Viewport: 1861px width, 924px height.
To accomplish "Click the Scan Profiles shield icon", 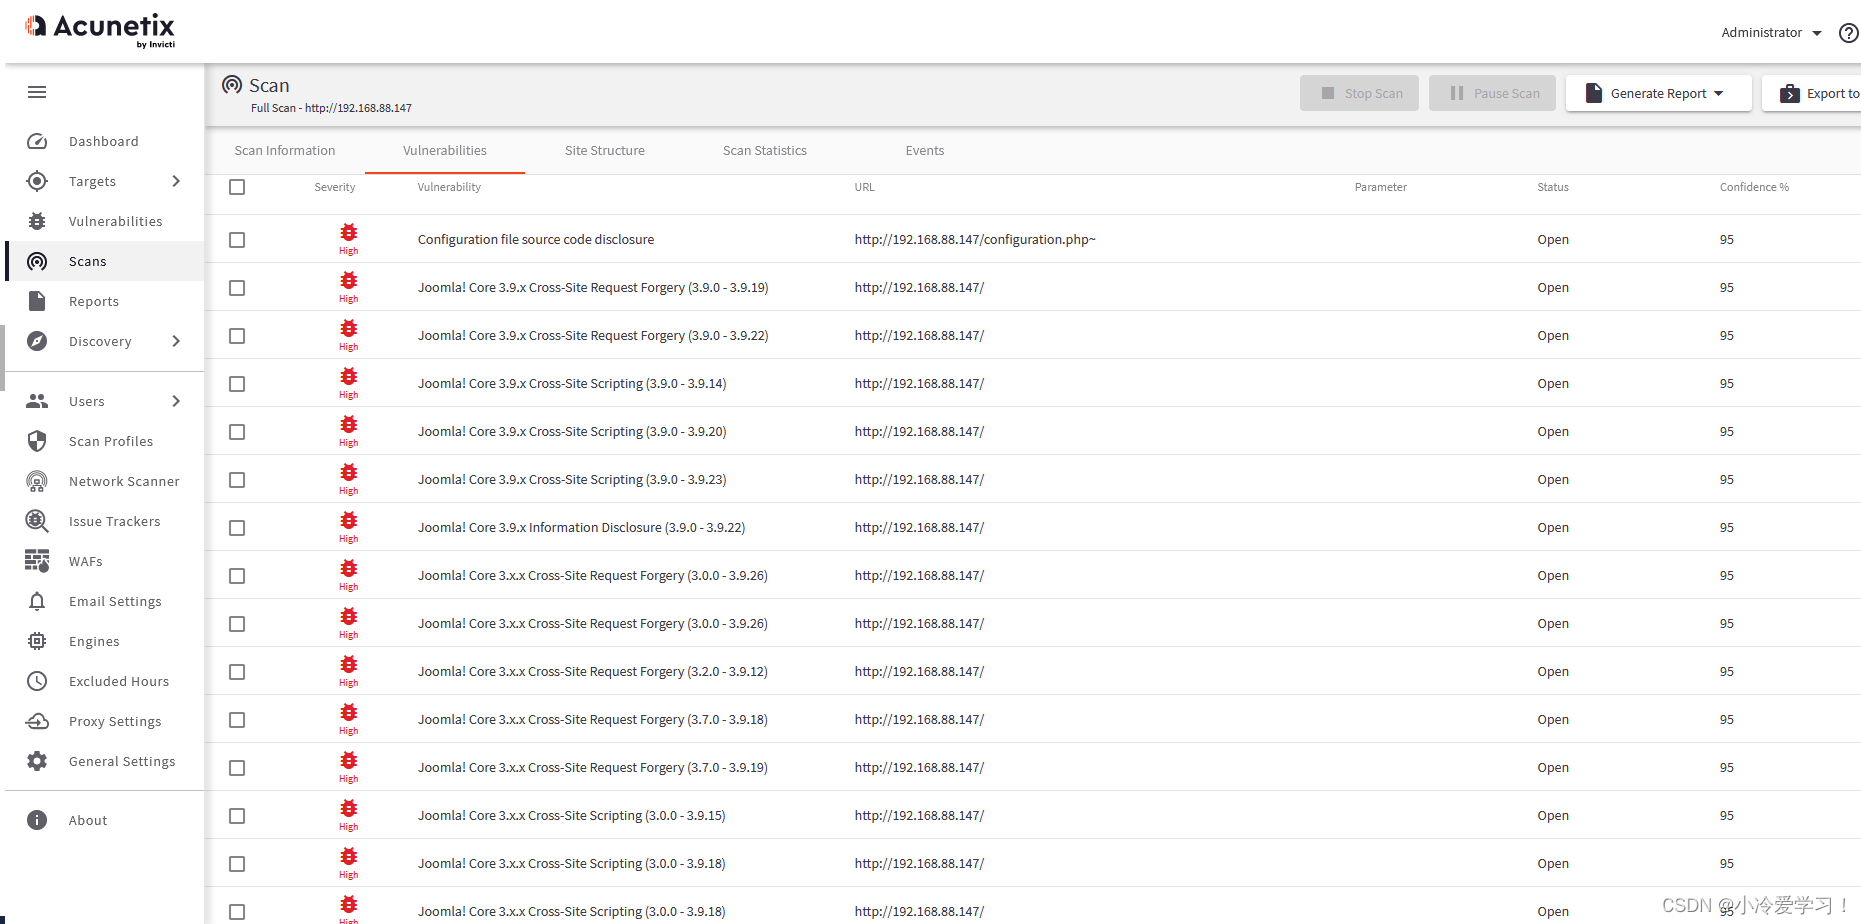I will 37,441.
